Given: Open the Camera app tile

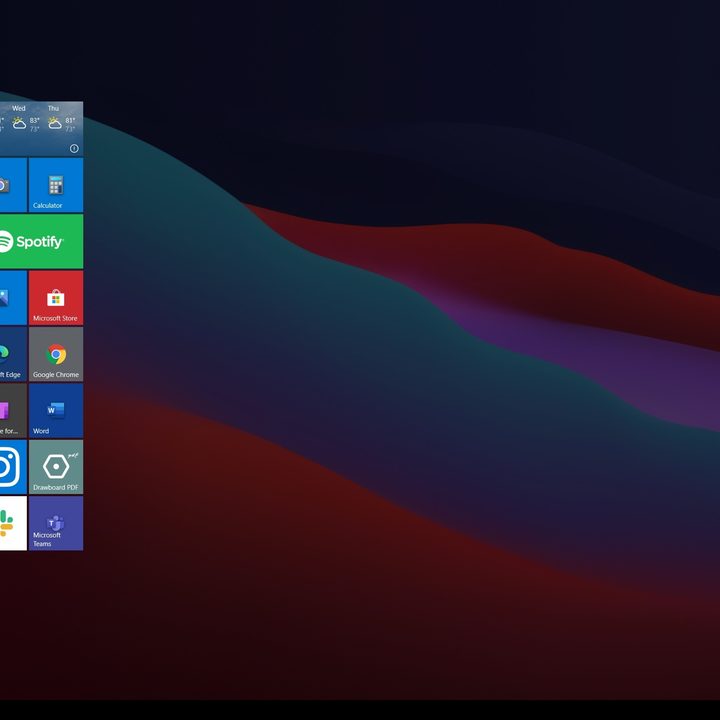Looking at the screenshot, I should point(13,185).
